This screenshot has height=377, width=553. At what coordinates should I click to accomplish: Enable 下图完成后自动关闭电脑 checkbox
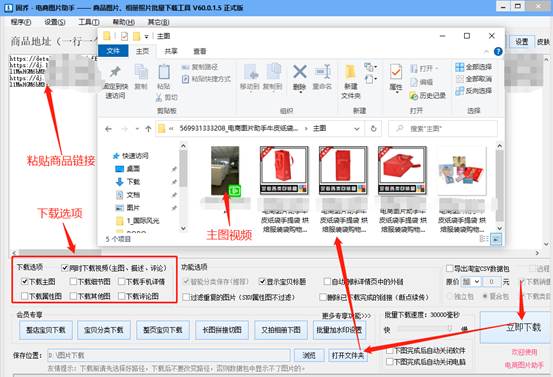pyautogui.click(x=389, y=361)
